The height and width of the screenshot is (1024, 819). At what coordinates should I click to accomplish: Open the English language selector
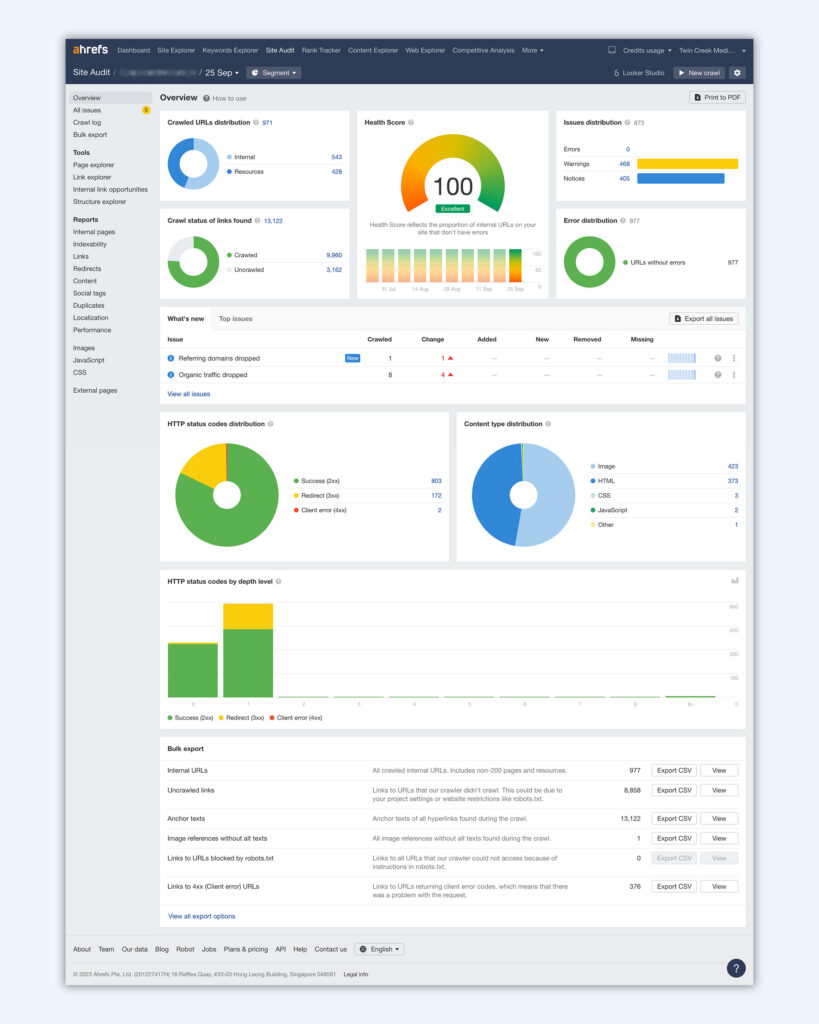380,949
